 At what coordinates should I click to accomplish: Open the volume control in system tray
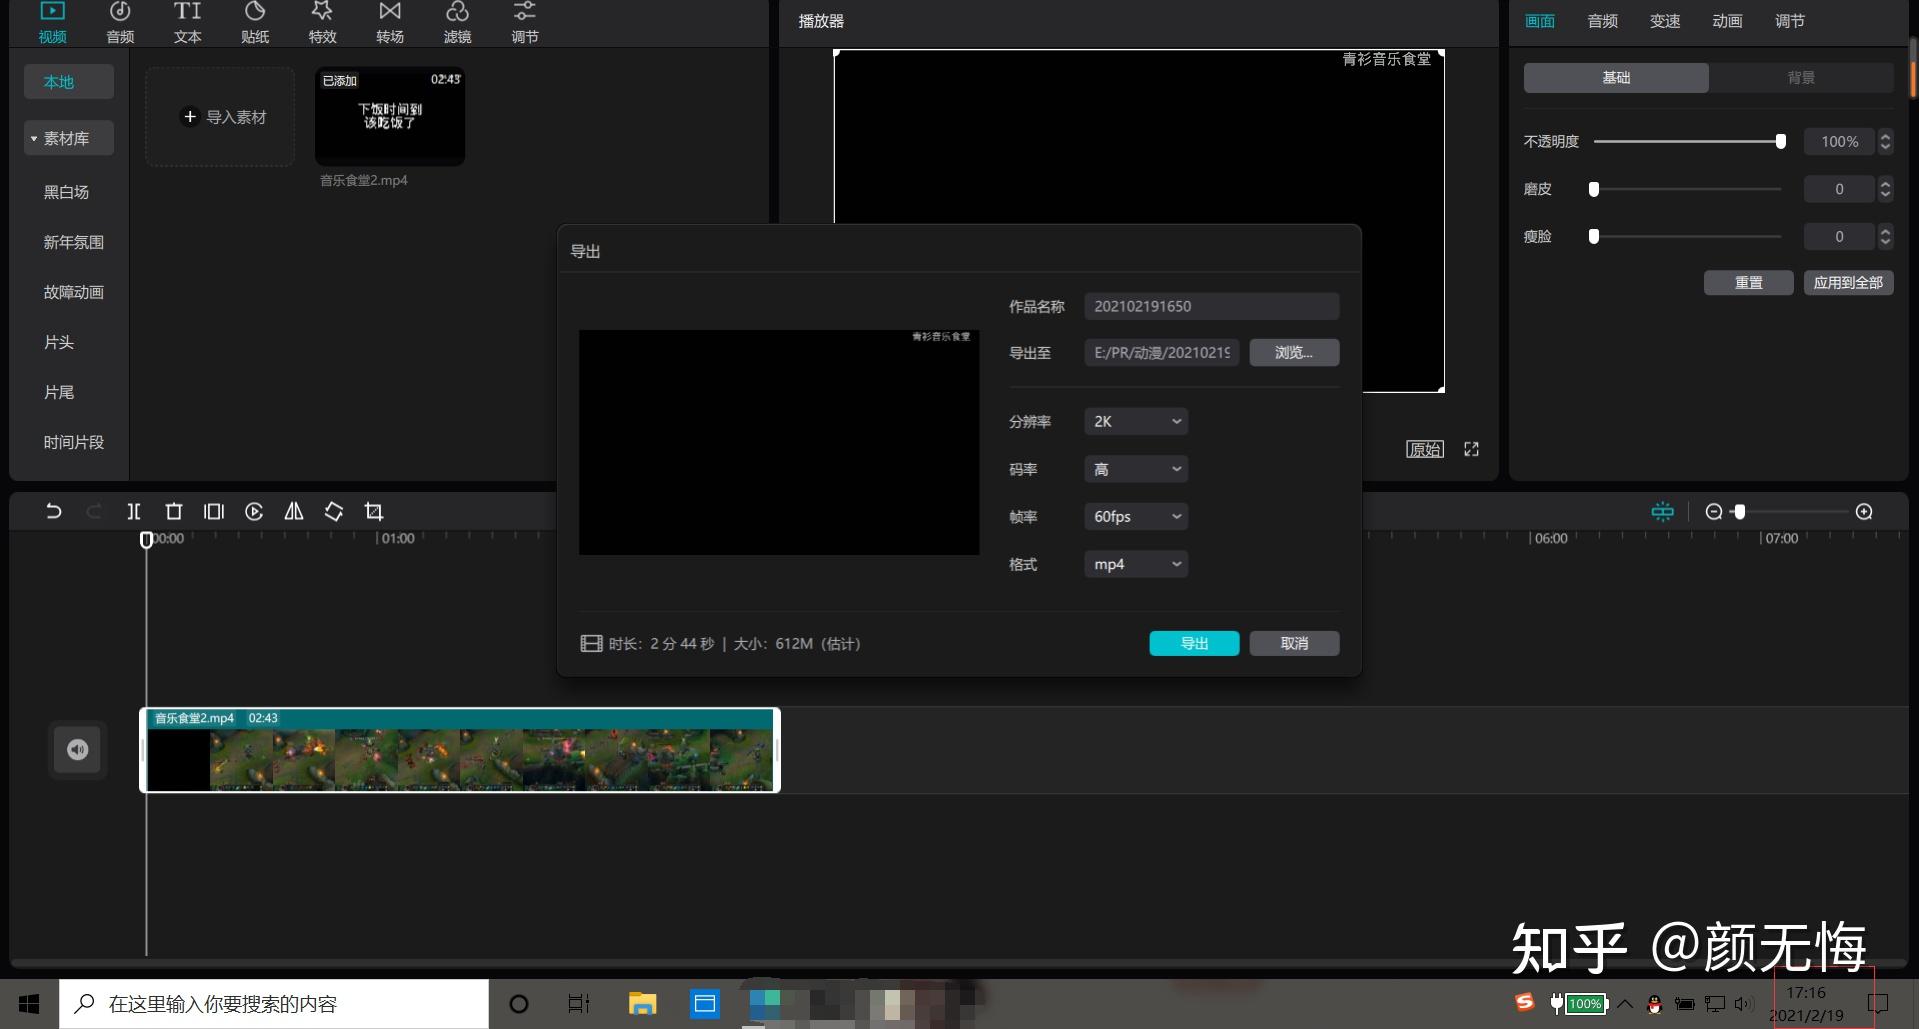click(1745, 1004)
